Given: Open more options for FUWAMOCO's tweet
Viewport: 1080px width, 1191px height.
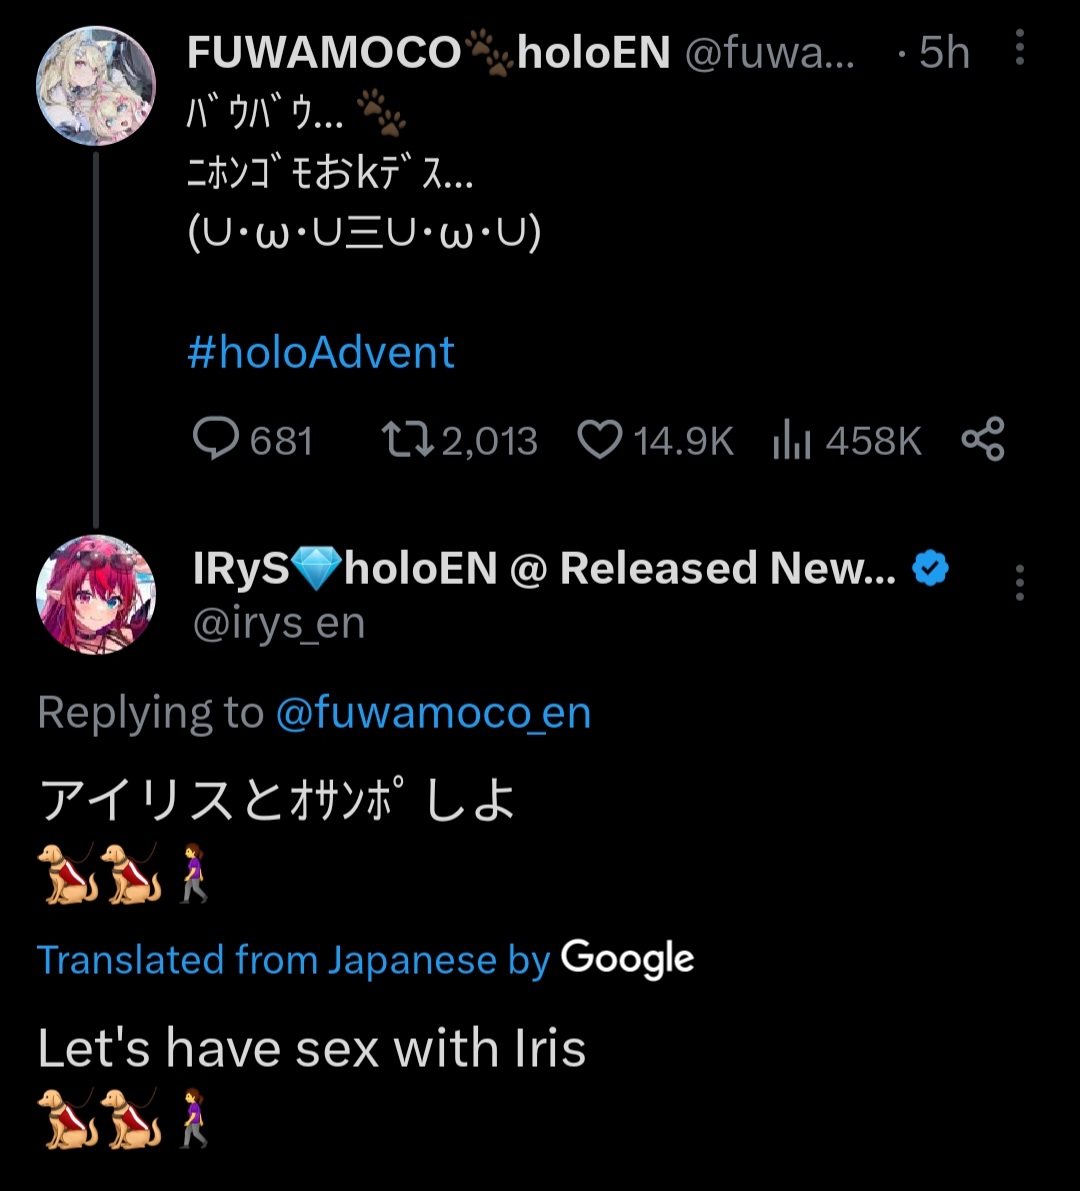Looking at the screenshot, I should (x=1019, y=48).
